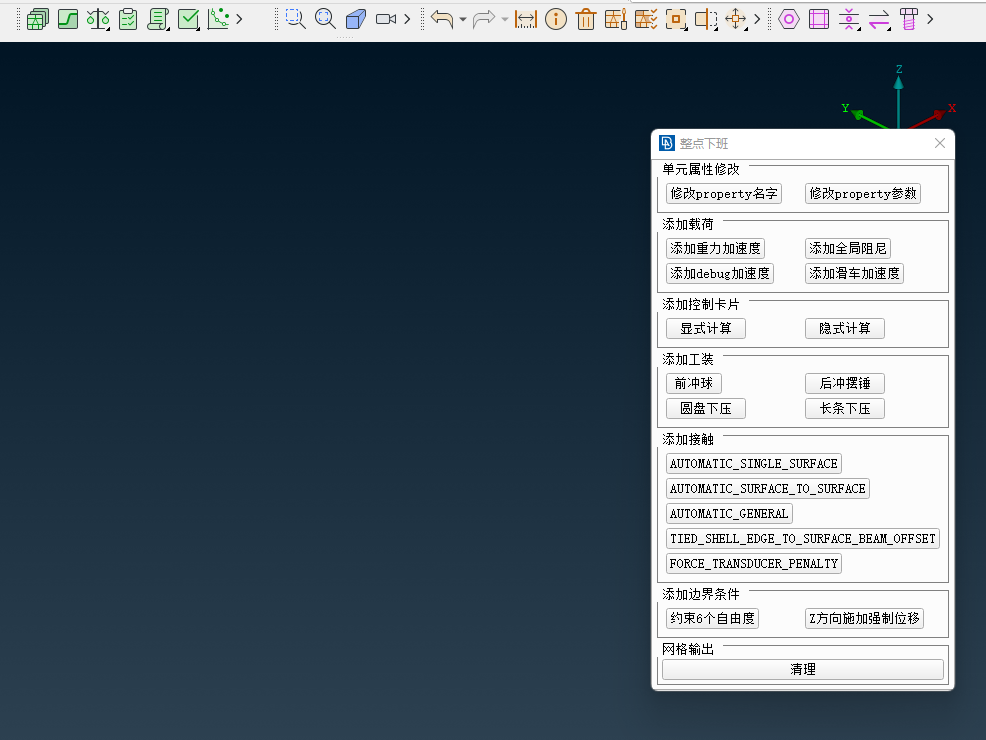Click the Y axis on orientation triad
986x740 pixels.
pyautogui.click(x=865, y=116)
